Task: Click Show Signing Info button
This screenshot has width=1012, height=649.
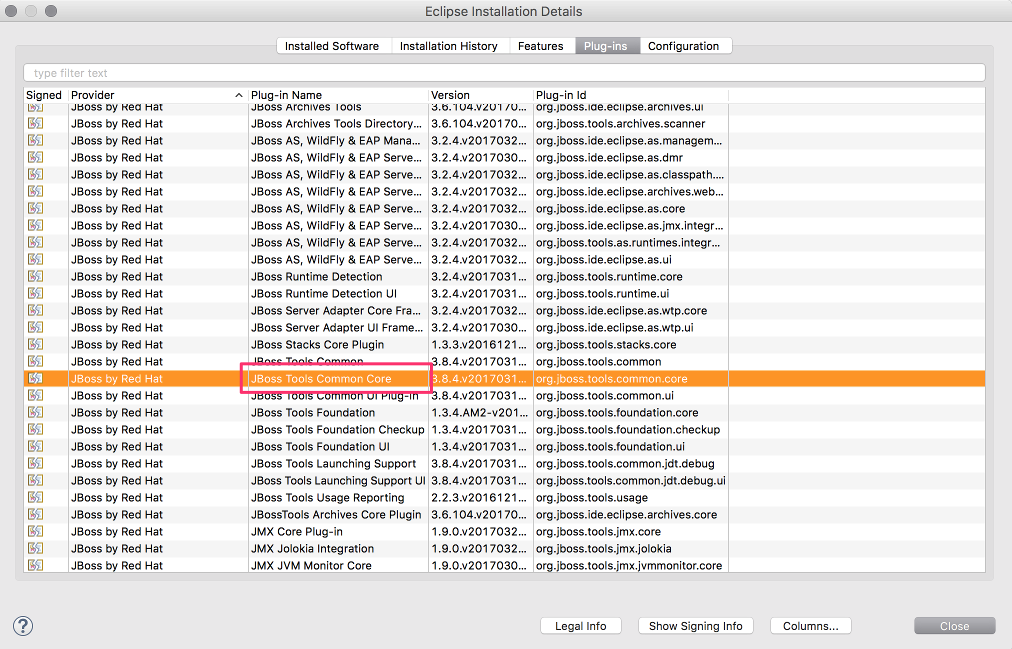Action: point(696,626)
